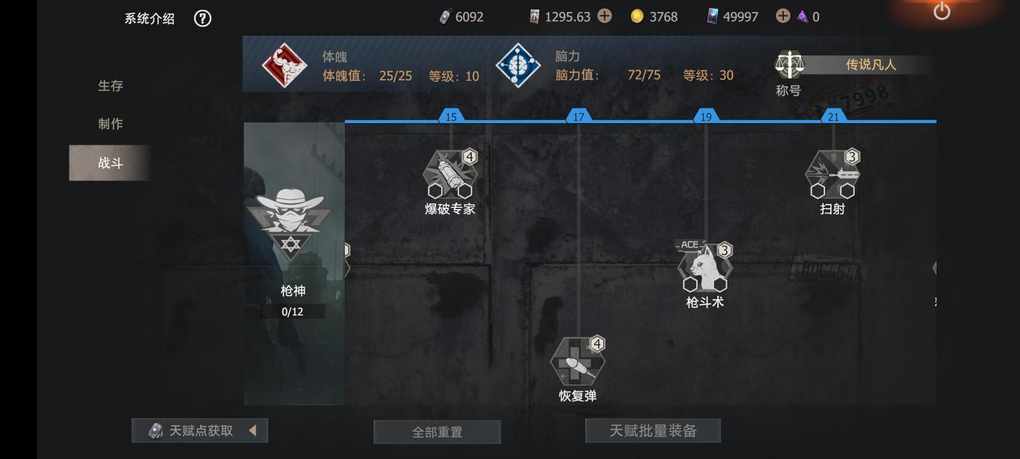Image resolution: width=1020 pixels, height=459 pixels.
Task: Open the 传说凡人 title badge
Action: 870,64
